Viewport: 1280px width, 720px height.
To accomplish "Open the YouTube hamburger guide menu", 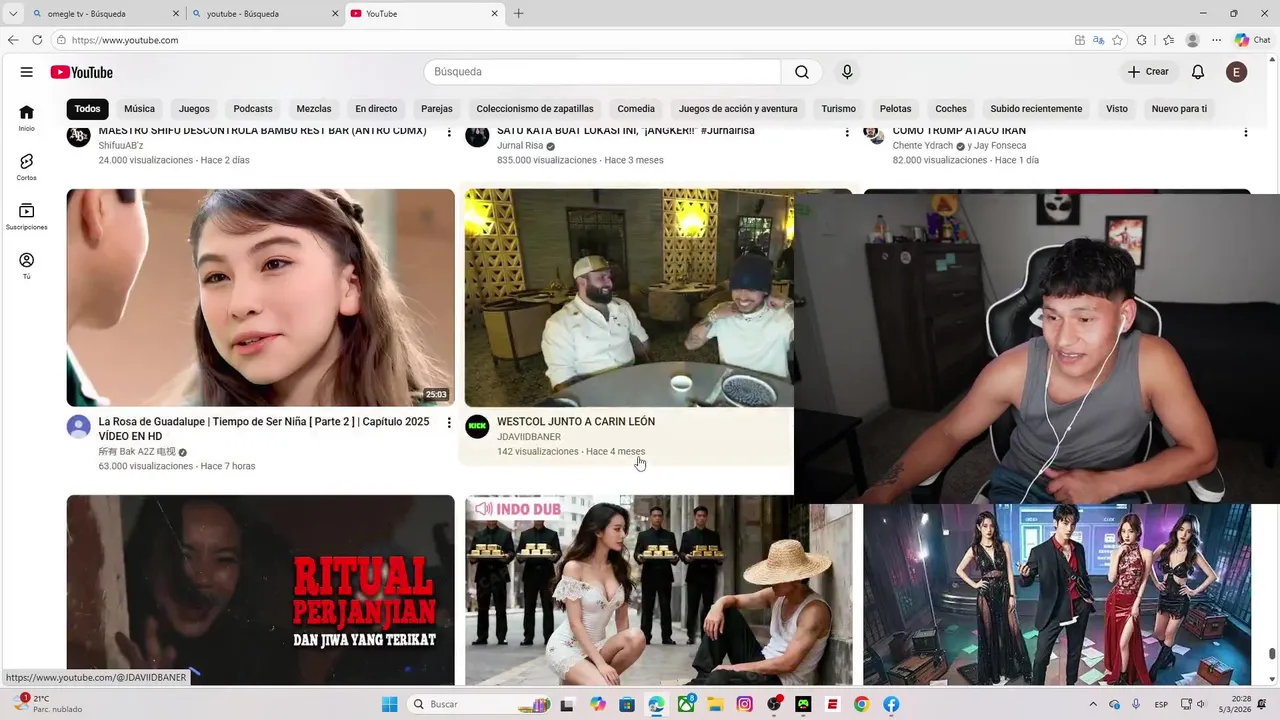I will 26,72.
